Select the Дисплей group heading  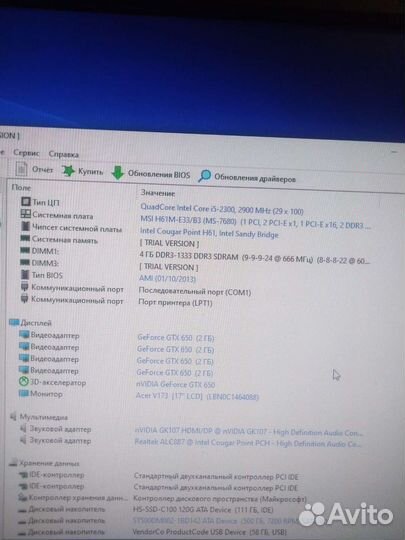[36, 323]
